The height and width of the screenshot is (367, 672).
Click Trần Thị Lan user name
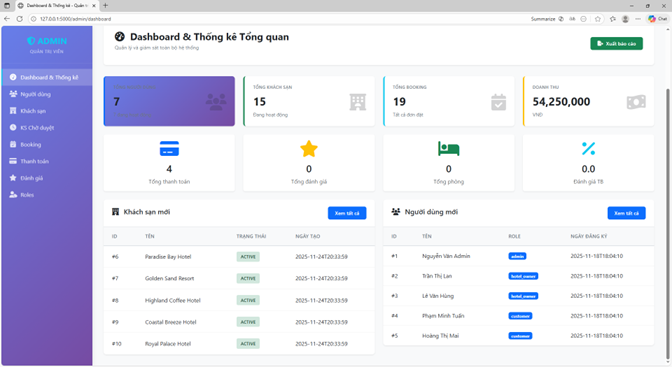pyautogui.click(x=437, y=276)
